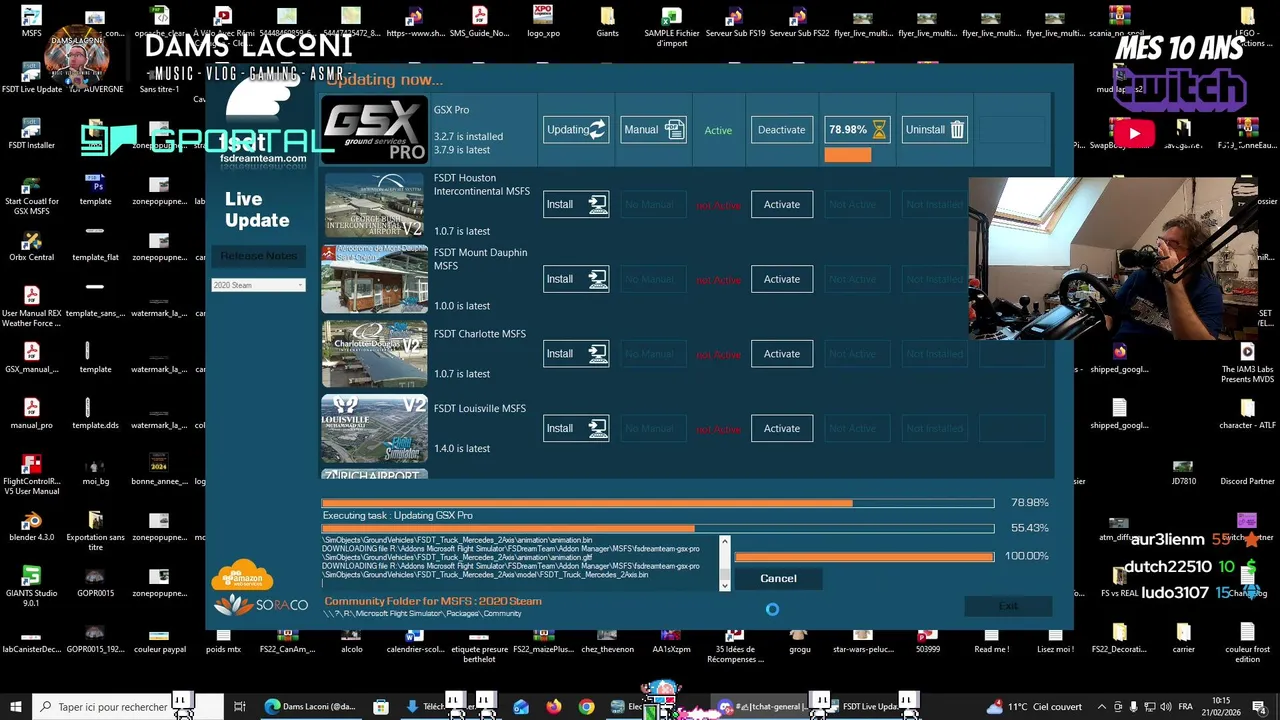Open Task View on the taskbar
Screen dimensions: 1280x720
point(240,707)
